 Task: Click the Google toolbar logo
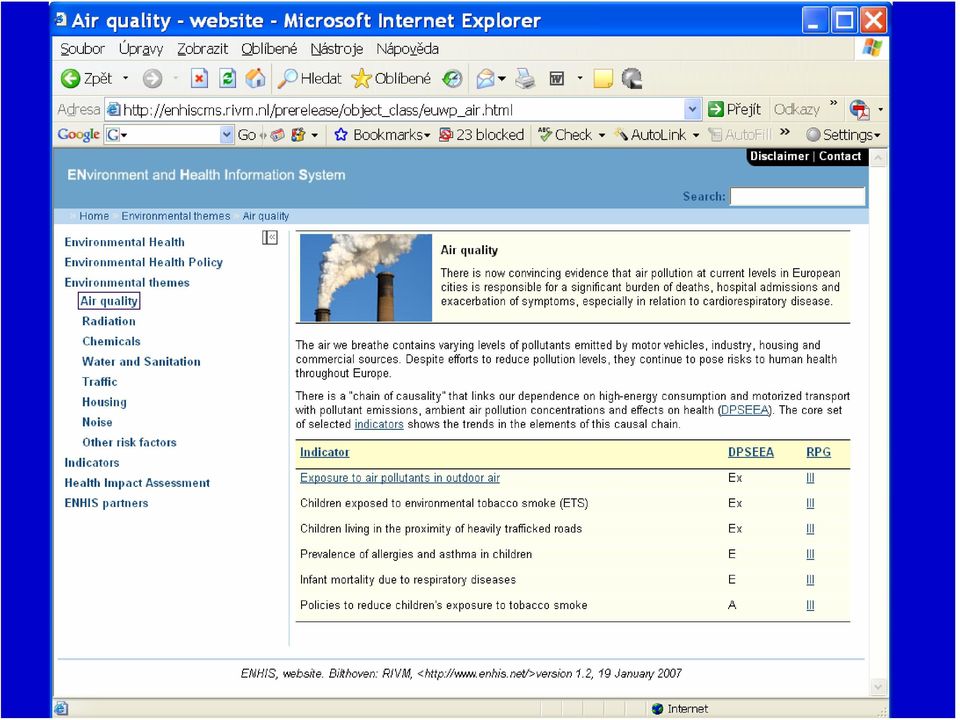pyautogui.click(x=78, y=135)
